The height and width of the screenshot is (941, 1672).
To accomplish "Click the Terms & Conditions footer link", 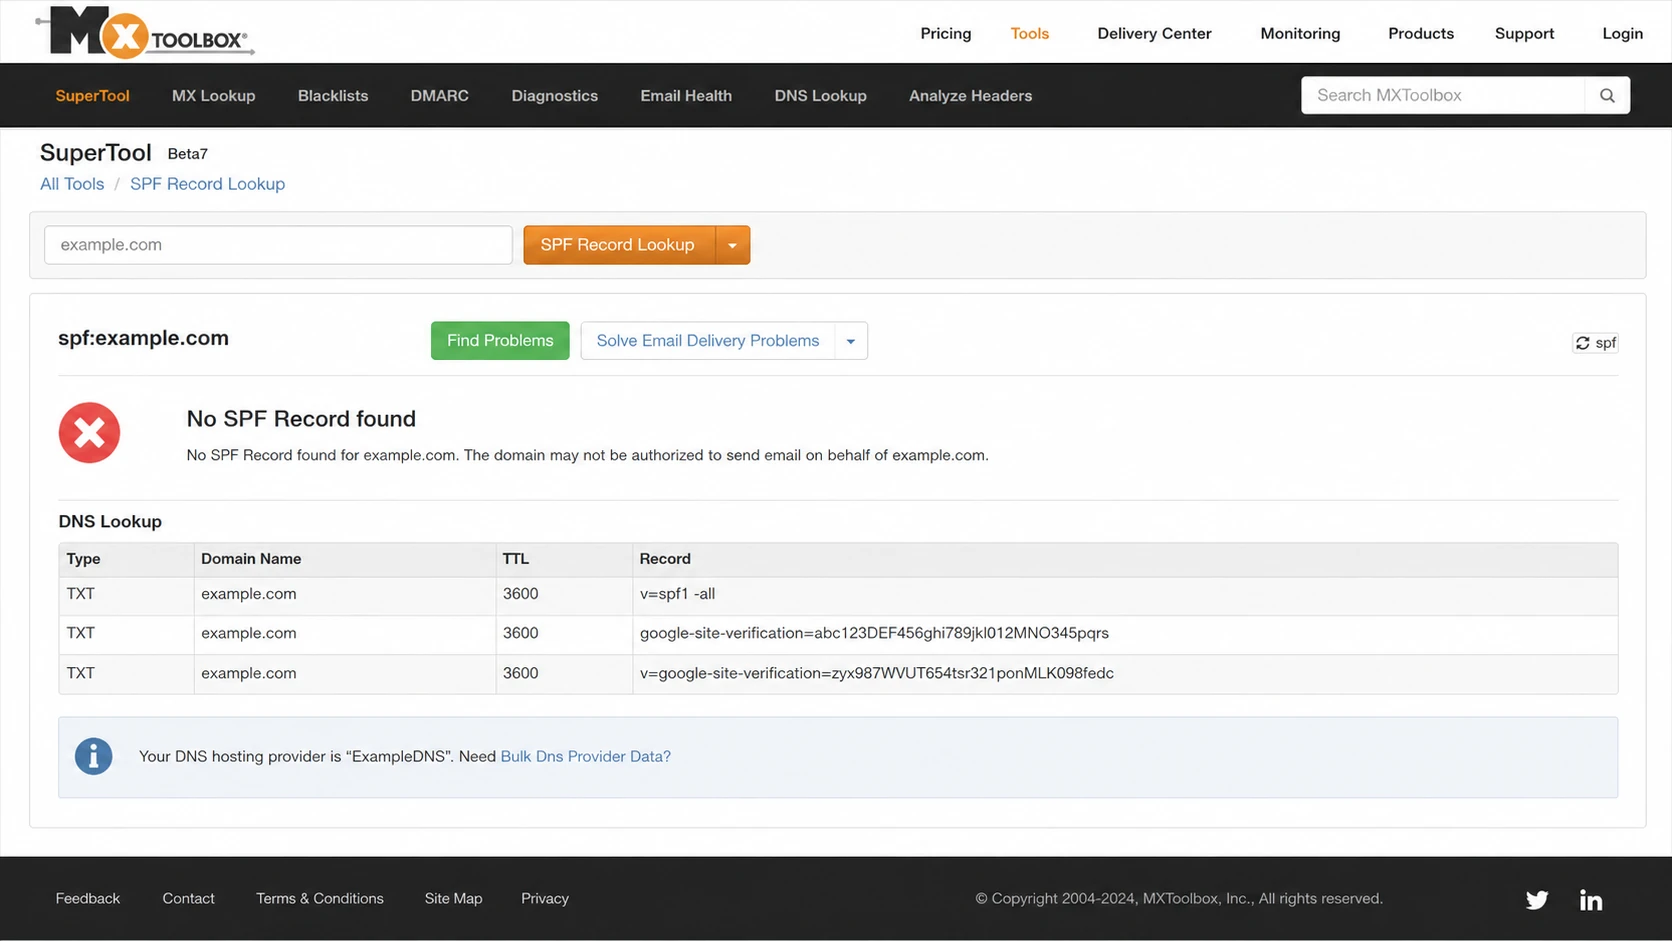I will (x=320, y=899).
